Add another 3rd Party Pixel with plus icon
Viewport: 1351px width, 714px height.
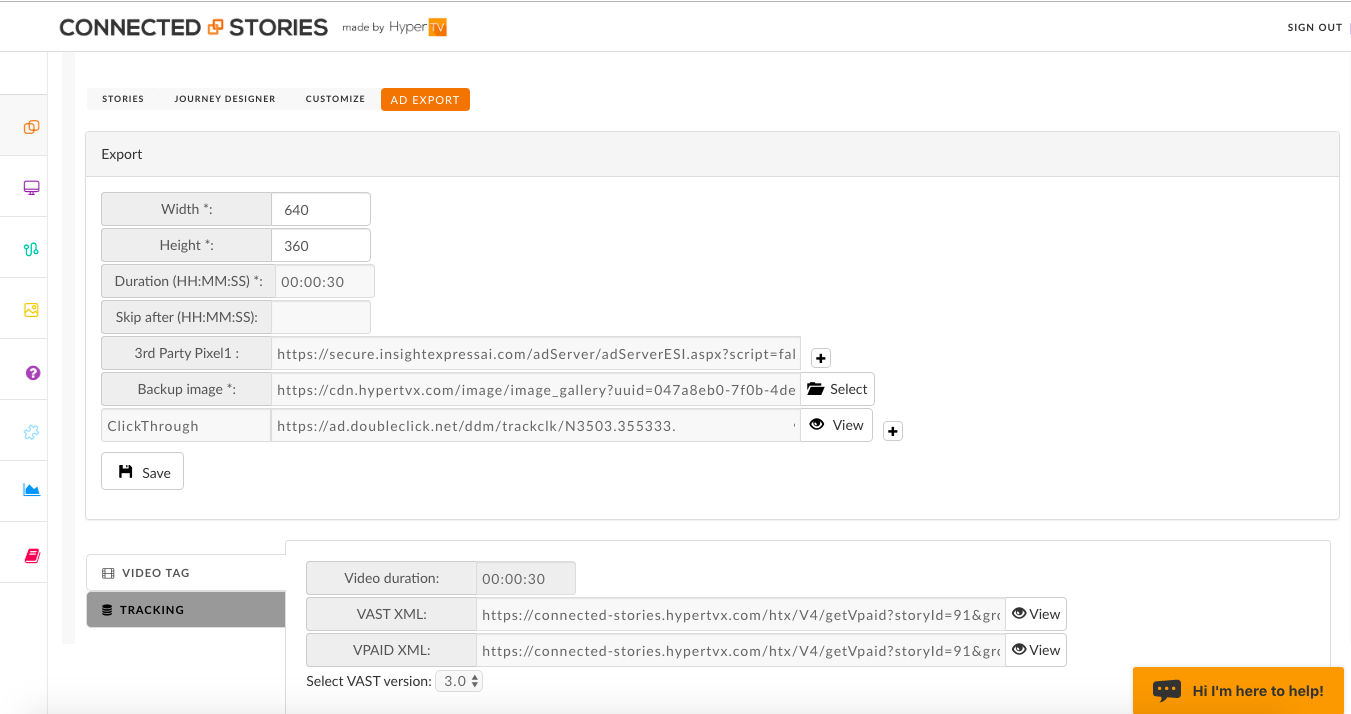click(x=821, y=358)
